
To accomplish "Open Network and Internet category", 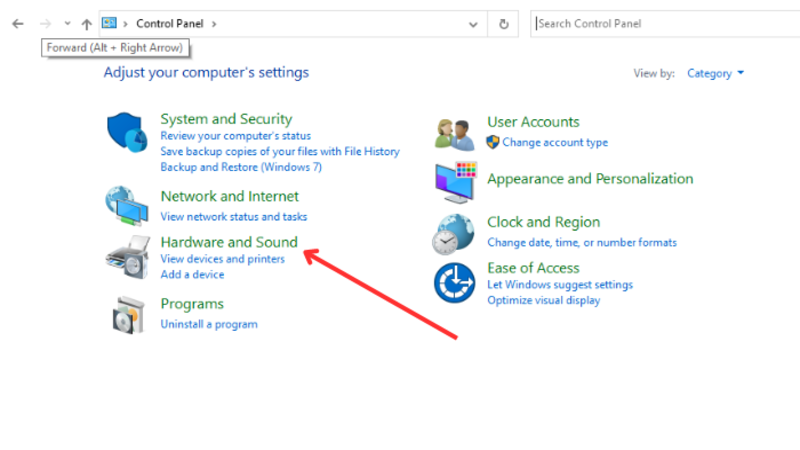I will [x=230, y=196].
